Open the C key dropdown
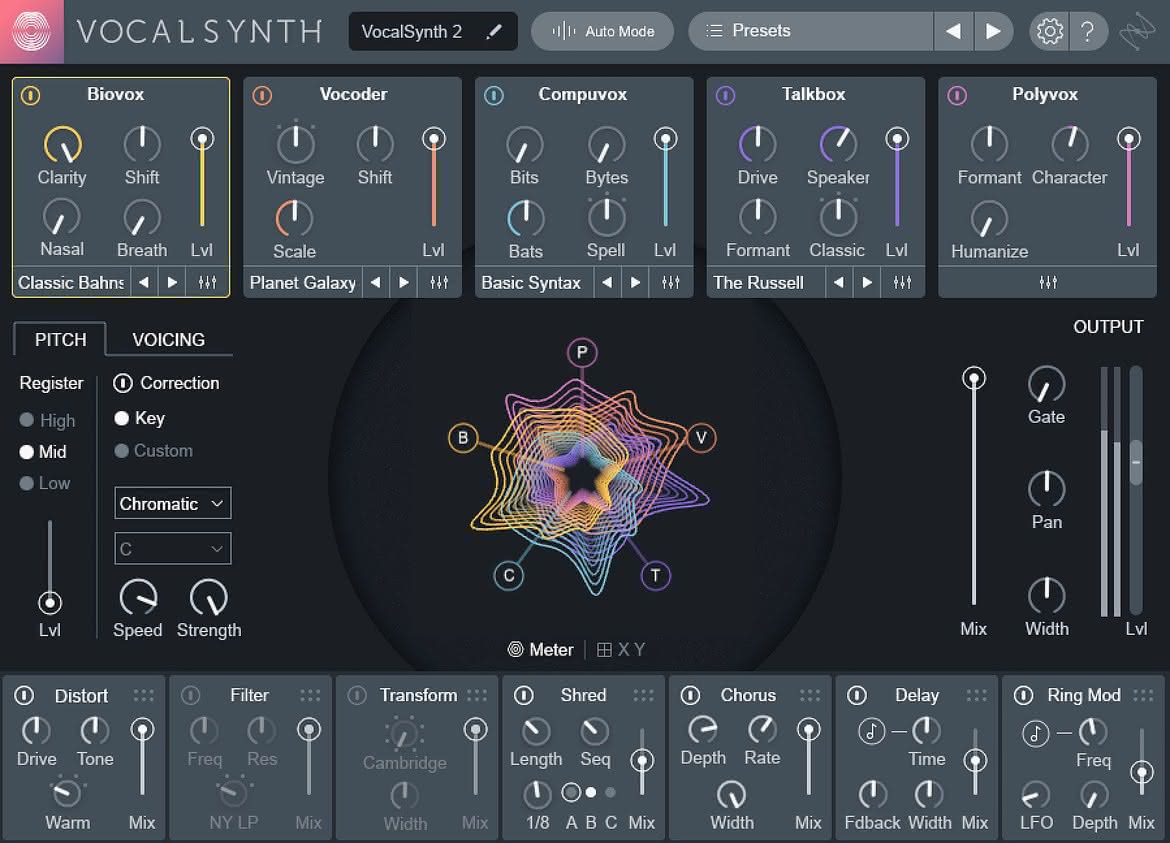 172,549
